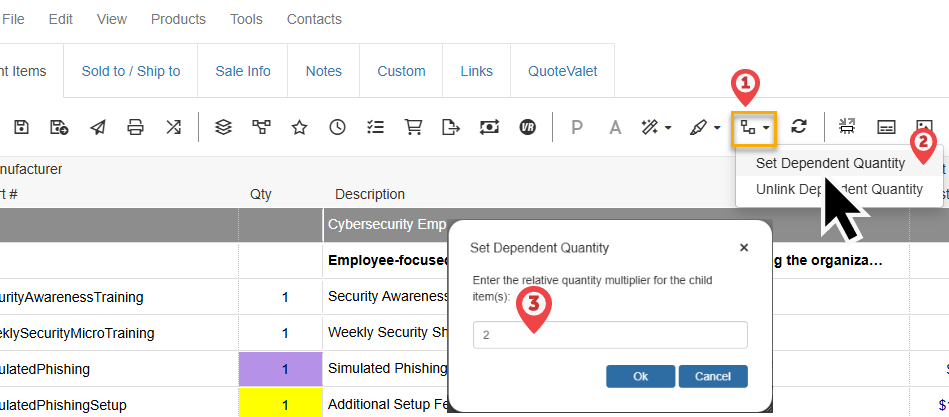The image size is (949, 417).
Task: Click the SecurityAwarenessTraining part number cell
Action: (119, 297)
